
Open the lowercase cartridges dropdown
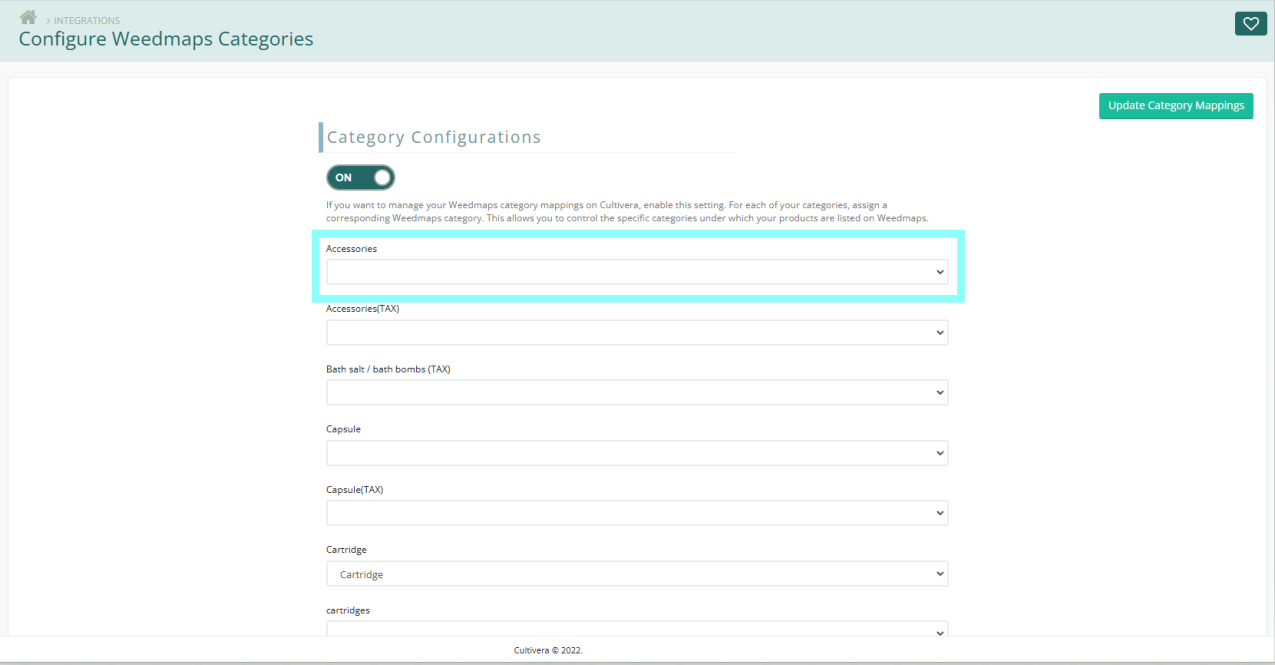click(636, 630)
